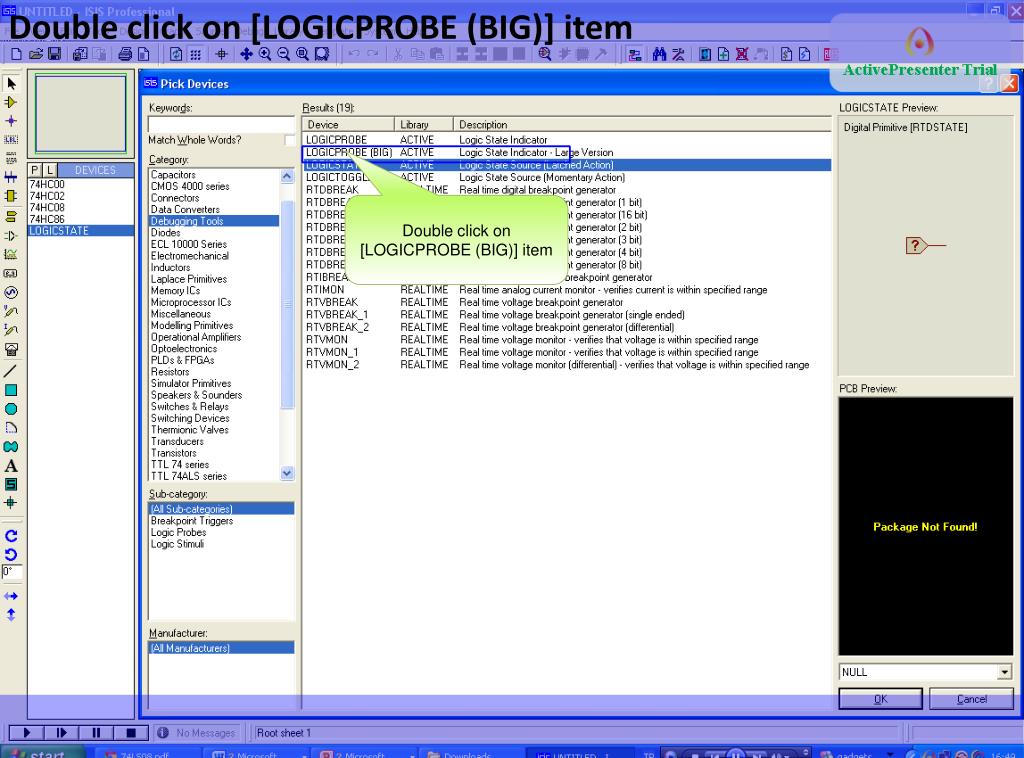
Task: Click the L (library manager) button
Action: pyautogui.click(x=50, y=170)
